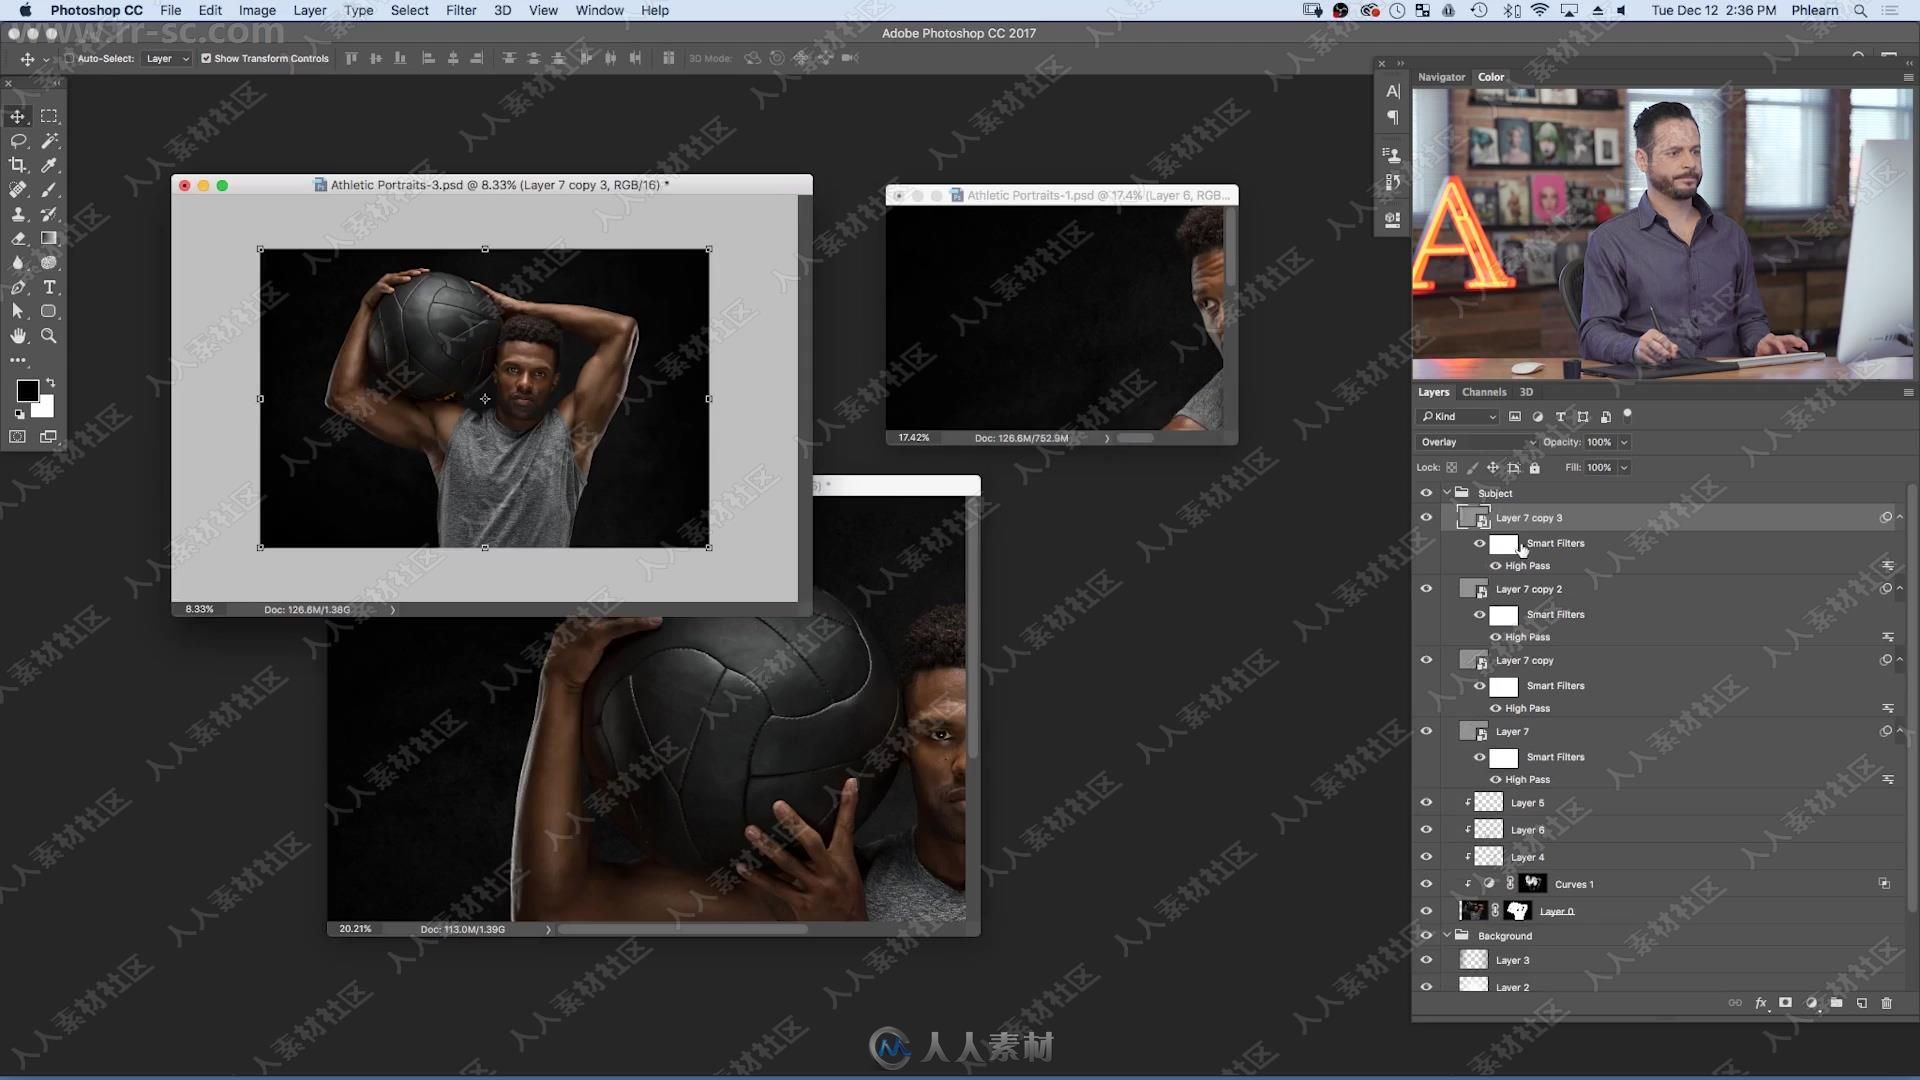Screen dimensions: 1920x1080
Task: Collapse Layer 7 copy 3 smart filters
Action: (x=1900, y=518)
